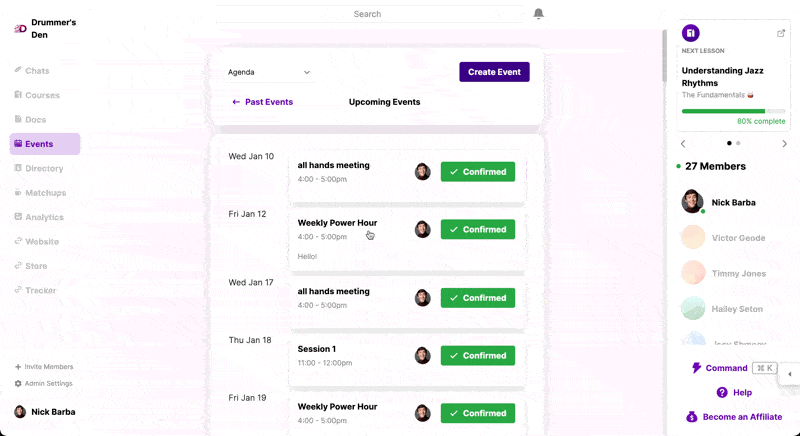Screen dimensions: 800x436
Task: Toggle Confirmed for Fri Jan 12 Power Hour
Action: pyautogui.click(x=478, y=229)
